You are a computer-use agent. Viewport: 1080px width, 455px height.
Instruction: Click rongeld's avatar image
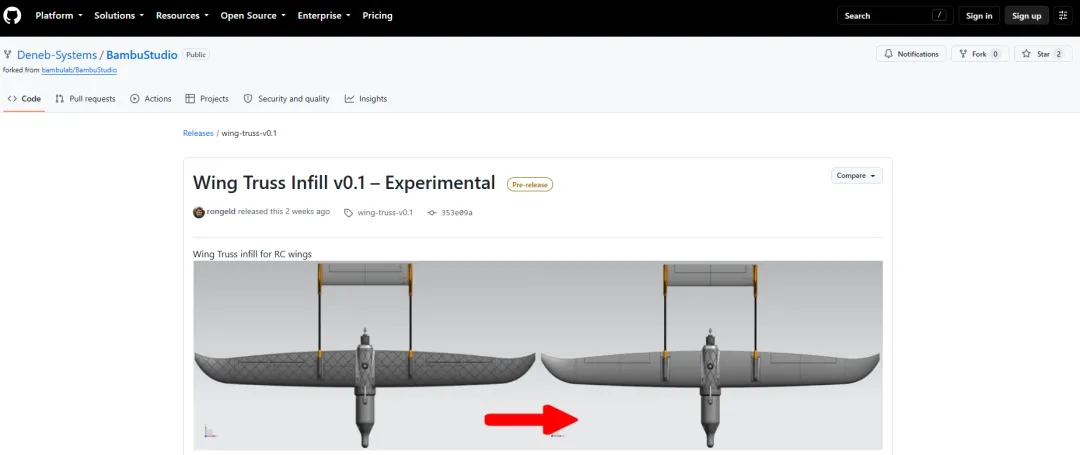[x=198, y=212]
